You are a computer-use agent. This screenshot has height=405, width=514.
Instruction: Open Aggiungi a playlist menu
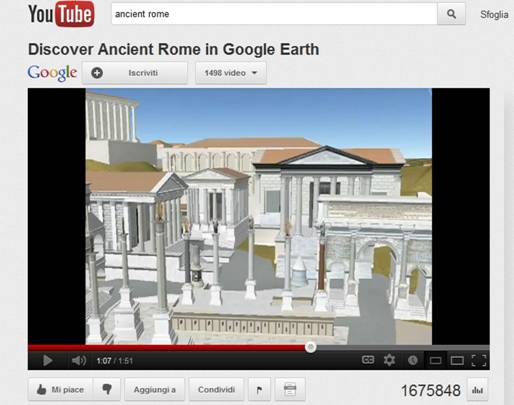pos(154,389)
